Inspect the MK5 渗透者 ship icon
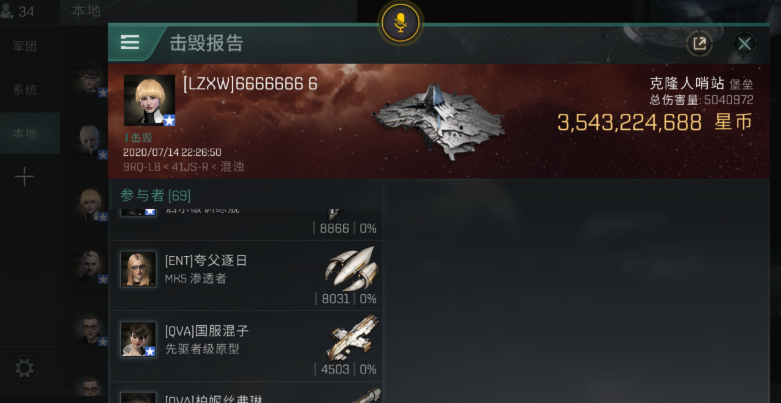781x403 pixels. pyautogui.click(x=351, y=268)
